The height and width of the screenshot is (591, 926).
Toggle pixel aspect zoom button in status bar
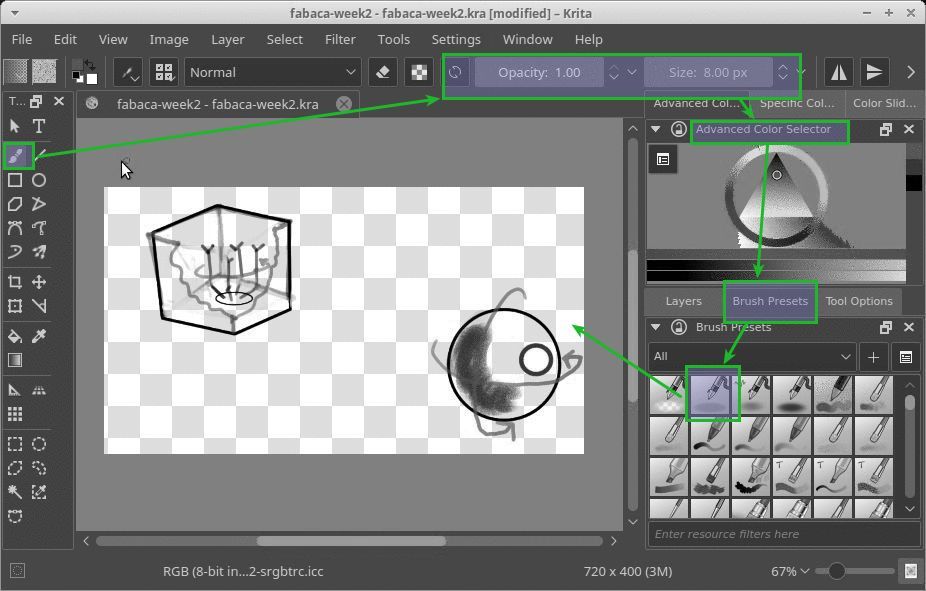pos(910,571)
